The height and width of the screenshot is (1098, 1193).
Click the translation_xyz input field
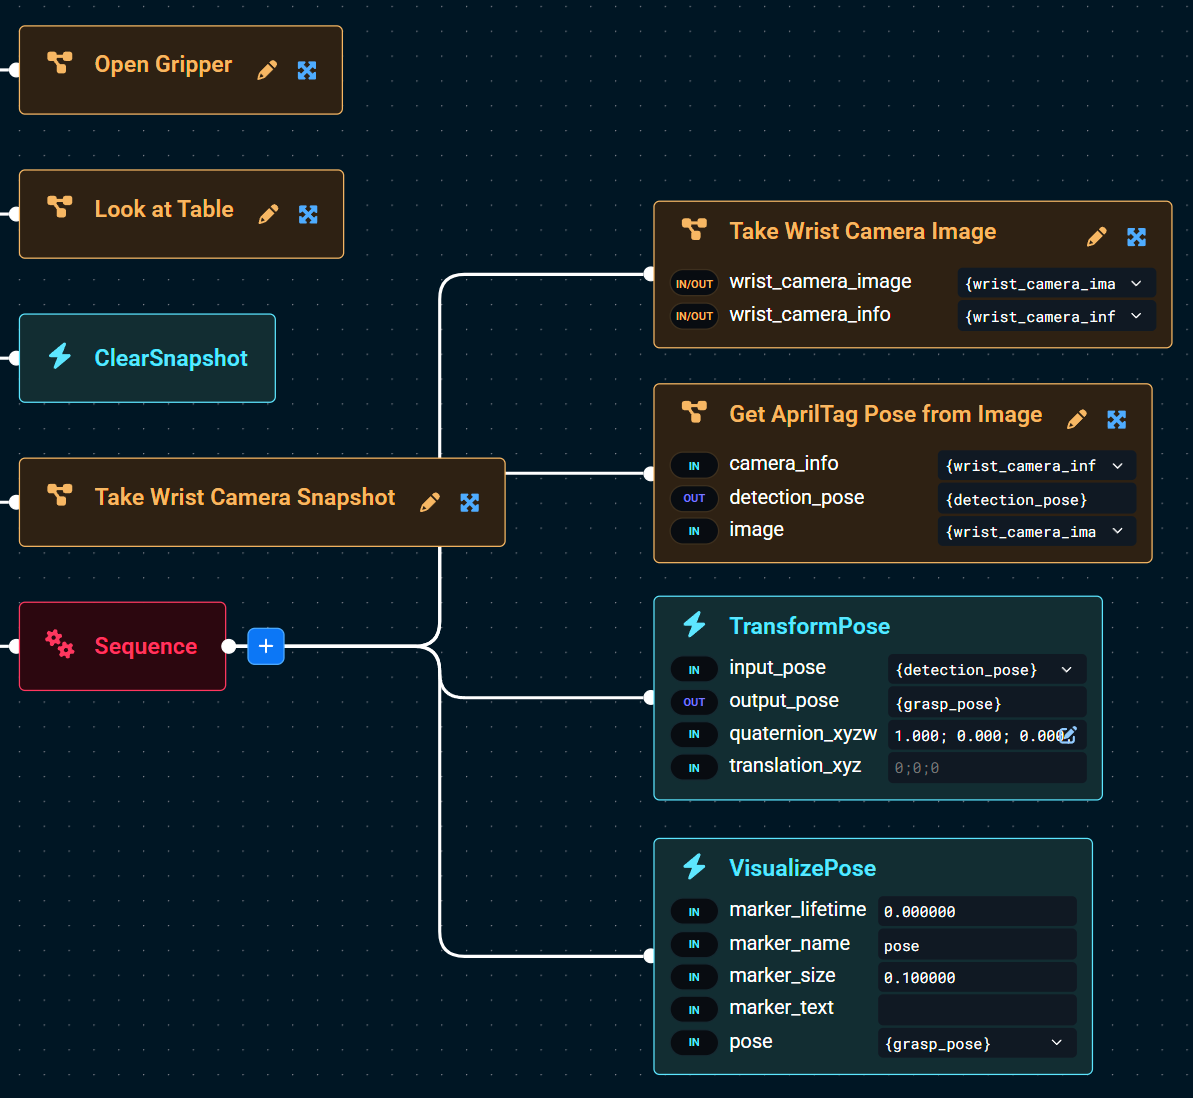(987, 767)
